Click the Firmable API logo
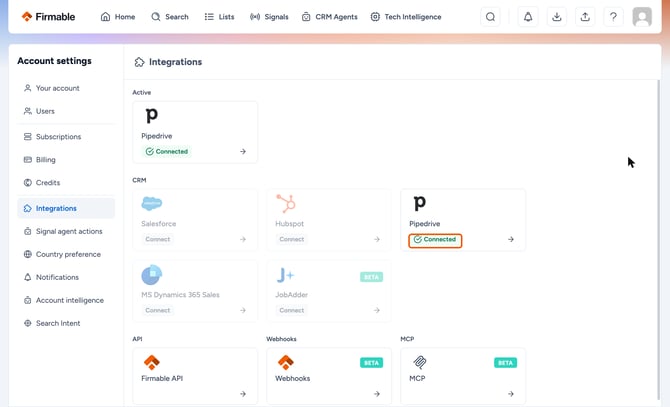 pos(152,363)
